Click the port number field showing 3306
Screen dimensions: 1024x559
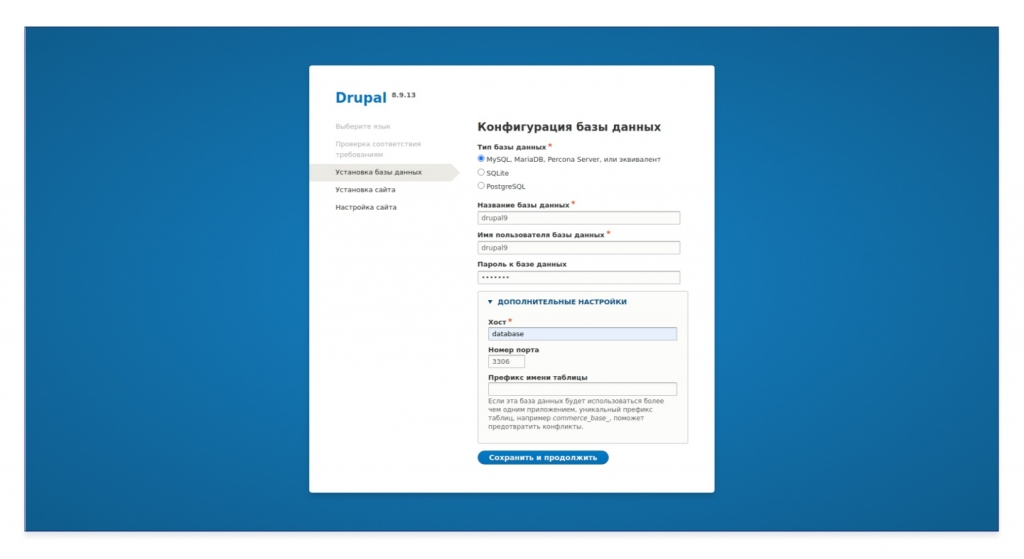[506, 362]
